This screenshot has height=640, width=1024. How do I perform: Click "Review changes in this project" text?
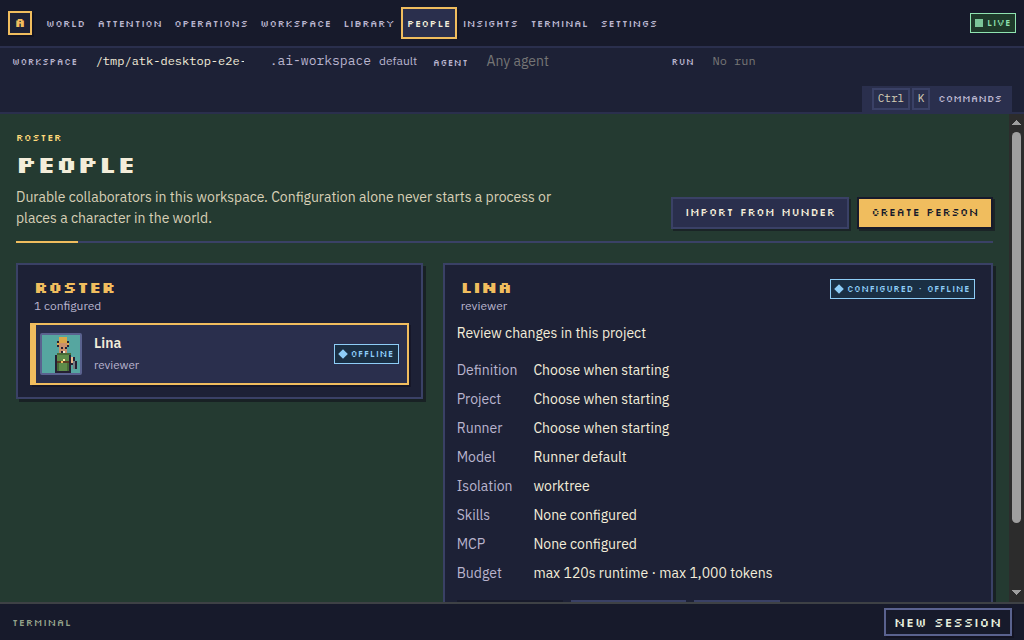[x=551, y=333]
